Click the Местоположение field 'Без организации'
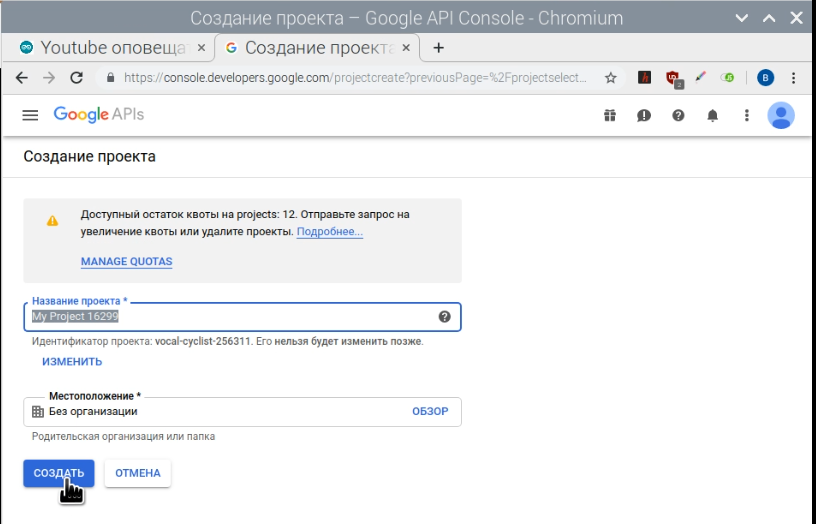This screenshot has height=524, width=816. [x=242, y=412]
